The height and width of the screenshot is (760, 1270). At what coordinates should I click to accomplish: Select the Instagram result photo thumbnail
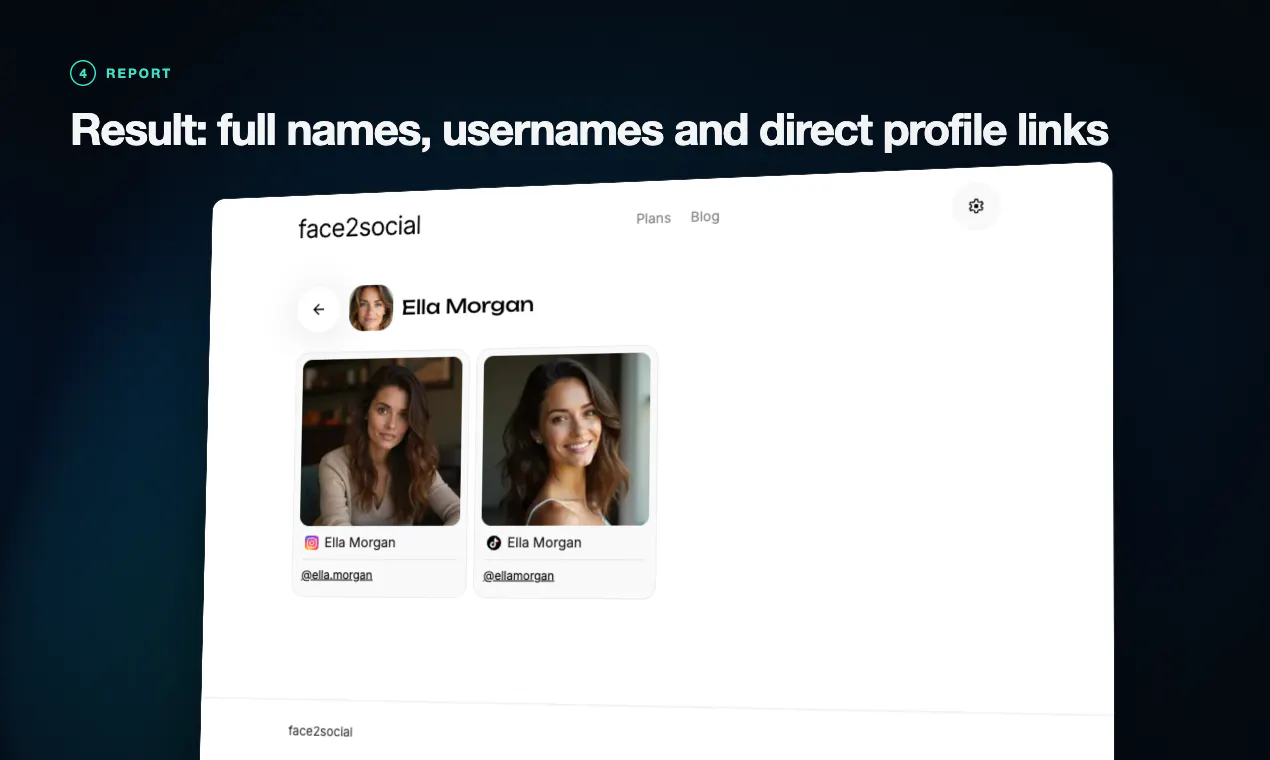381,441
